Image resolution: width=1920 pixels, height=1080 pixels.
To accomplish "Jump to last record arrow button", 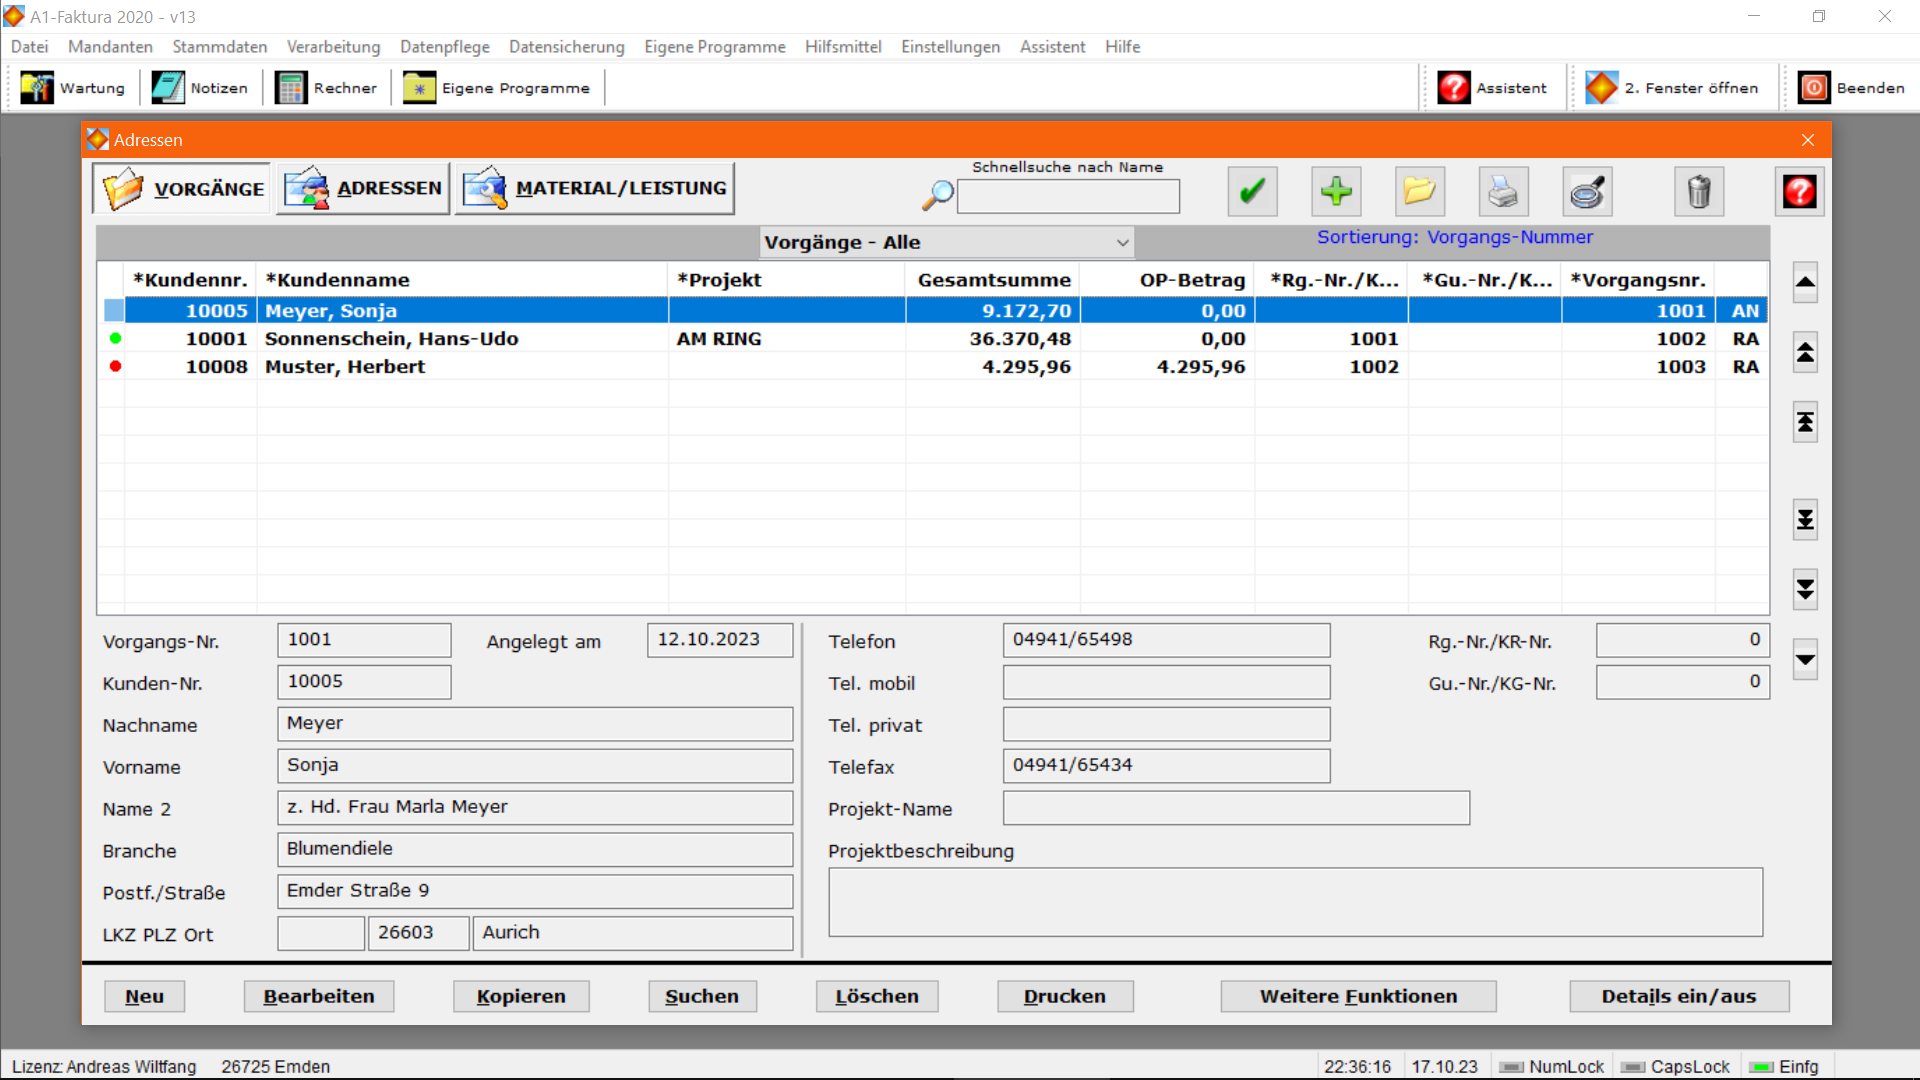I will (x=1805, y=520).
